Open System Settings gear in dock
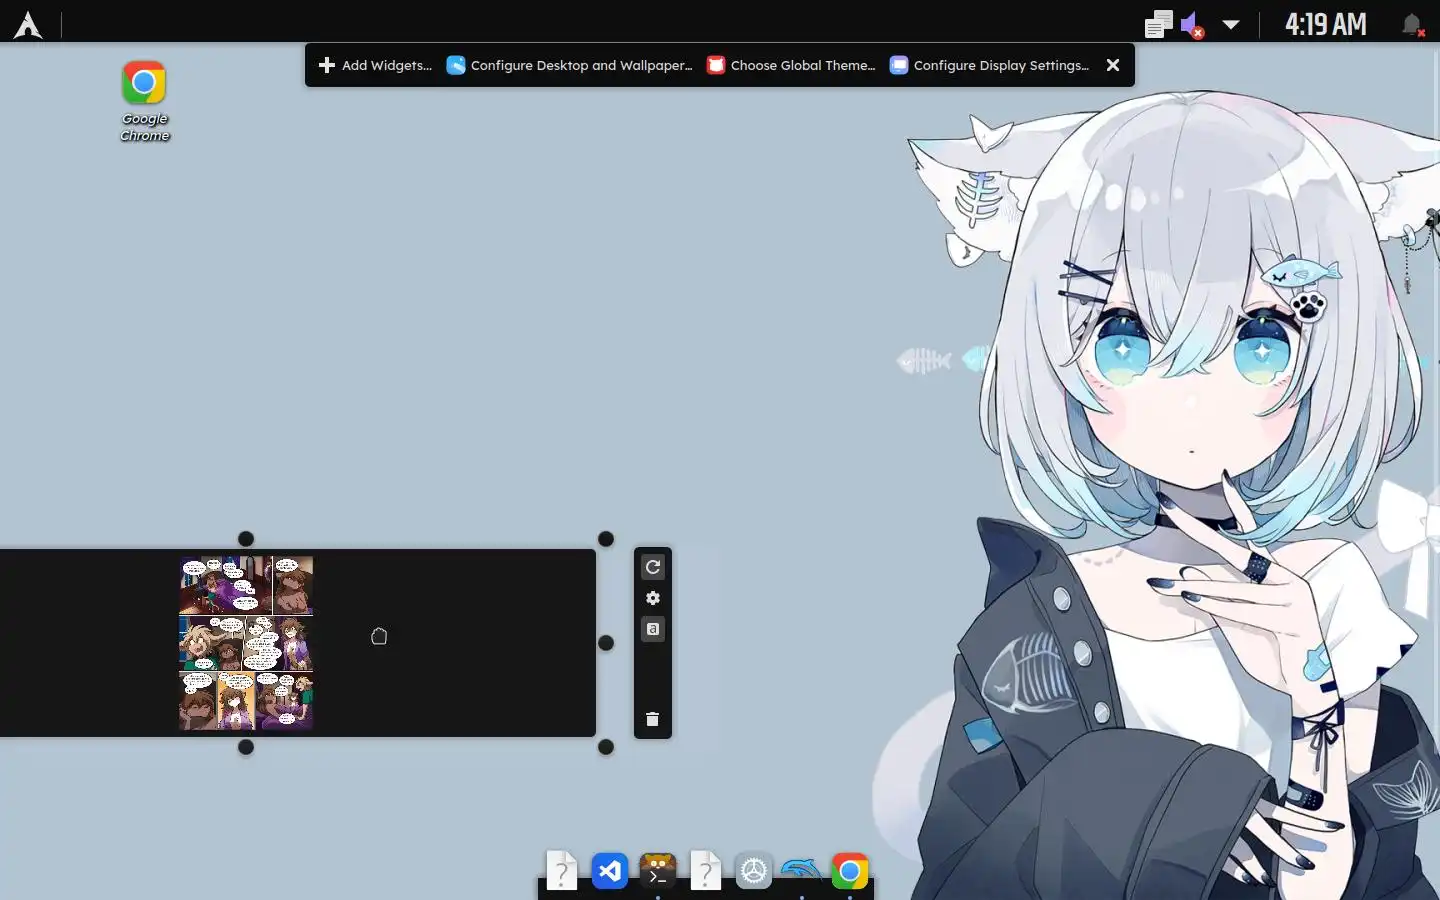 [x=753, y=871]
